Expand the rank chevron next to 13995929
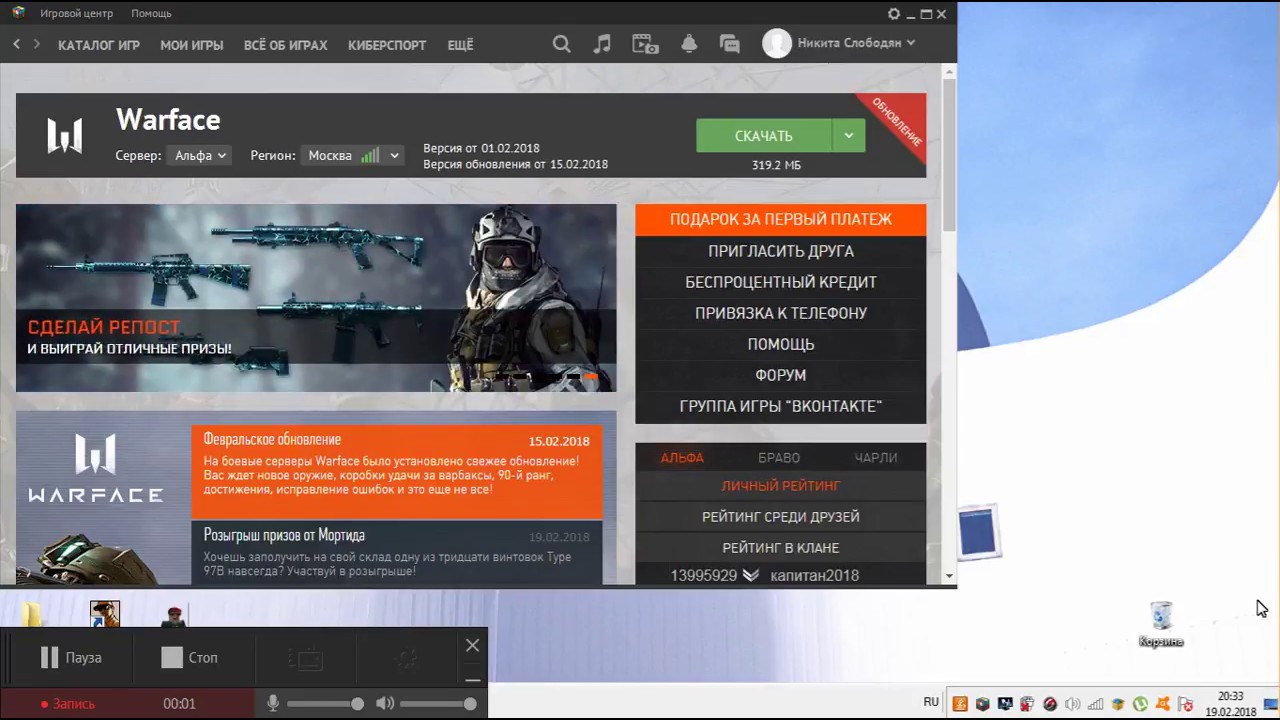This screenshot has height=720, width=1280. coord(751,575)
